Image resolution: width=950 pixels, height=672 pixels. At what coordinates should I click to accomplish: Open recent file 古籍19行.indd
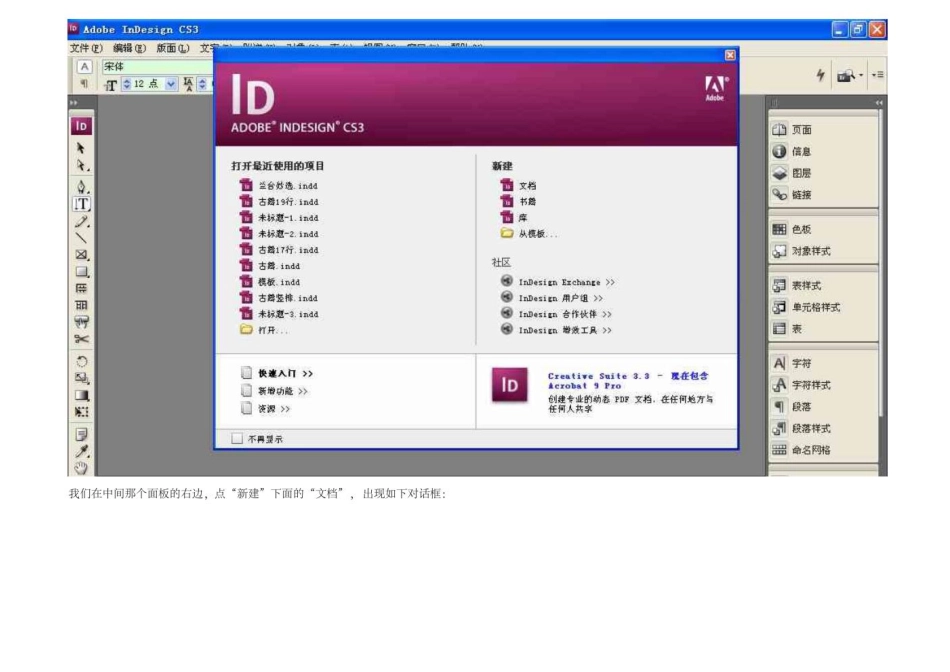tap(279, 201)
